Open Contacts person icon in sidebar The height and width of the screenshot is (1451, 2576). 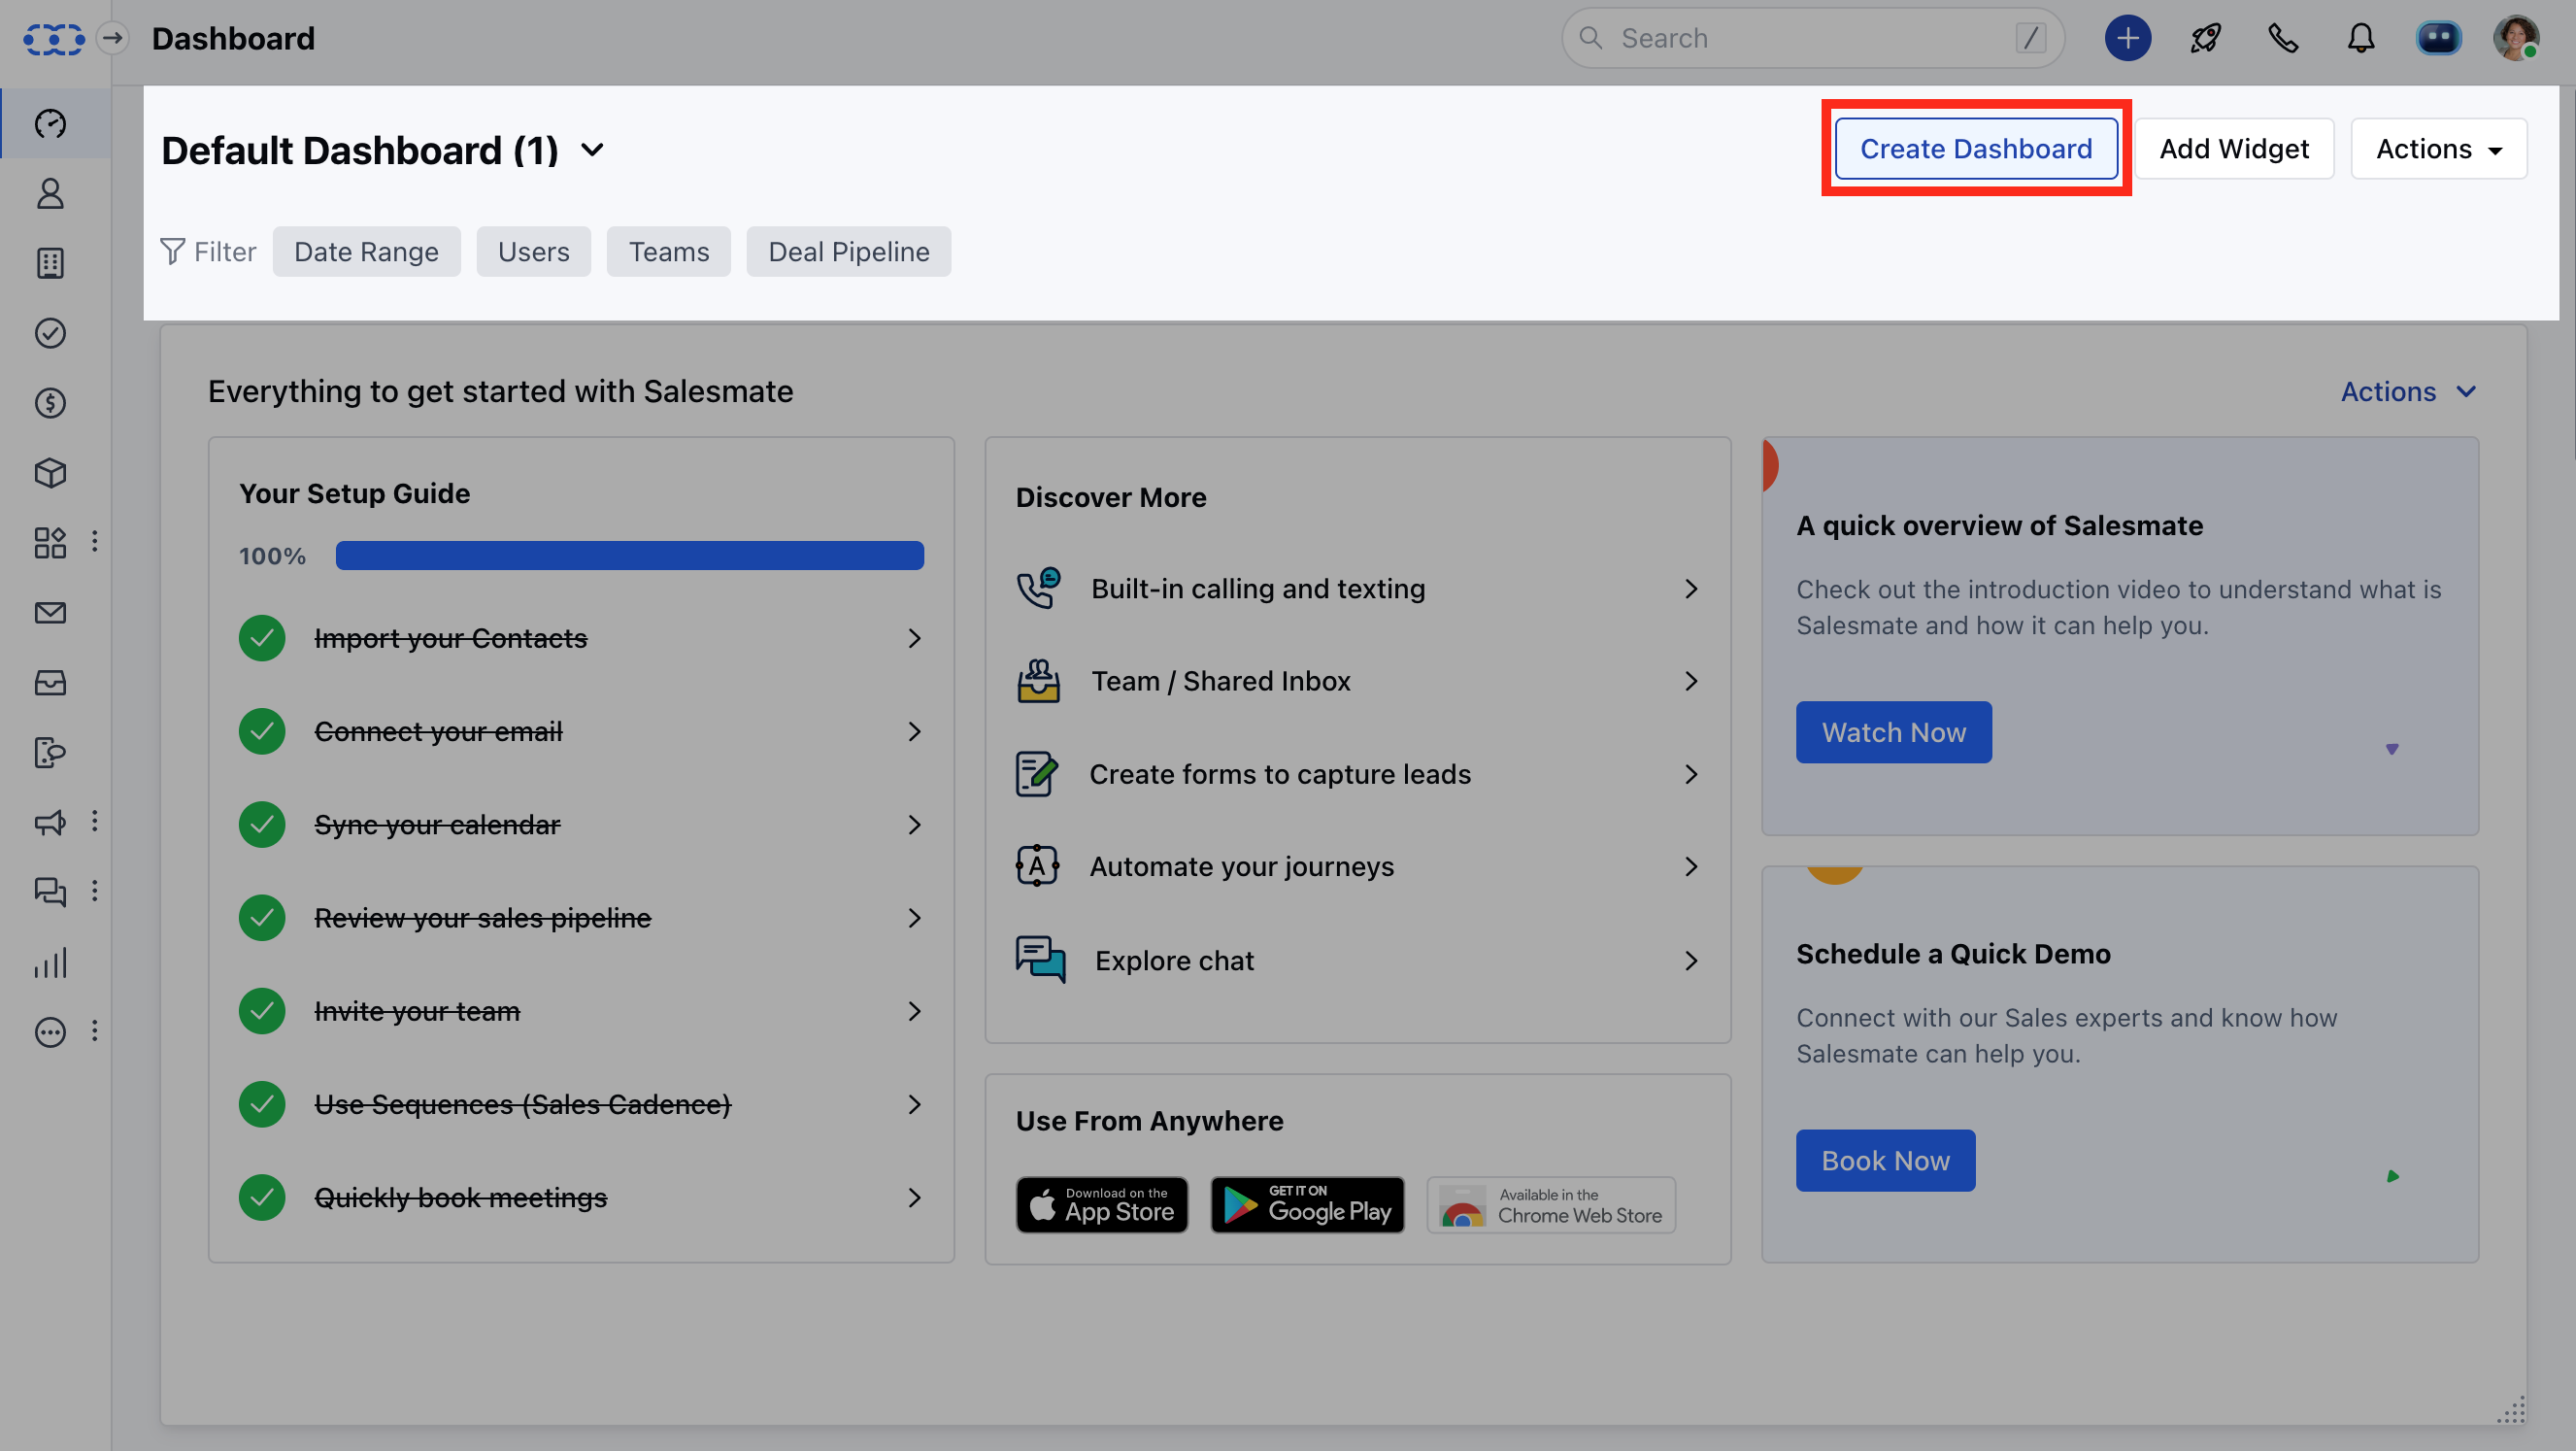click(50, 193)
